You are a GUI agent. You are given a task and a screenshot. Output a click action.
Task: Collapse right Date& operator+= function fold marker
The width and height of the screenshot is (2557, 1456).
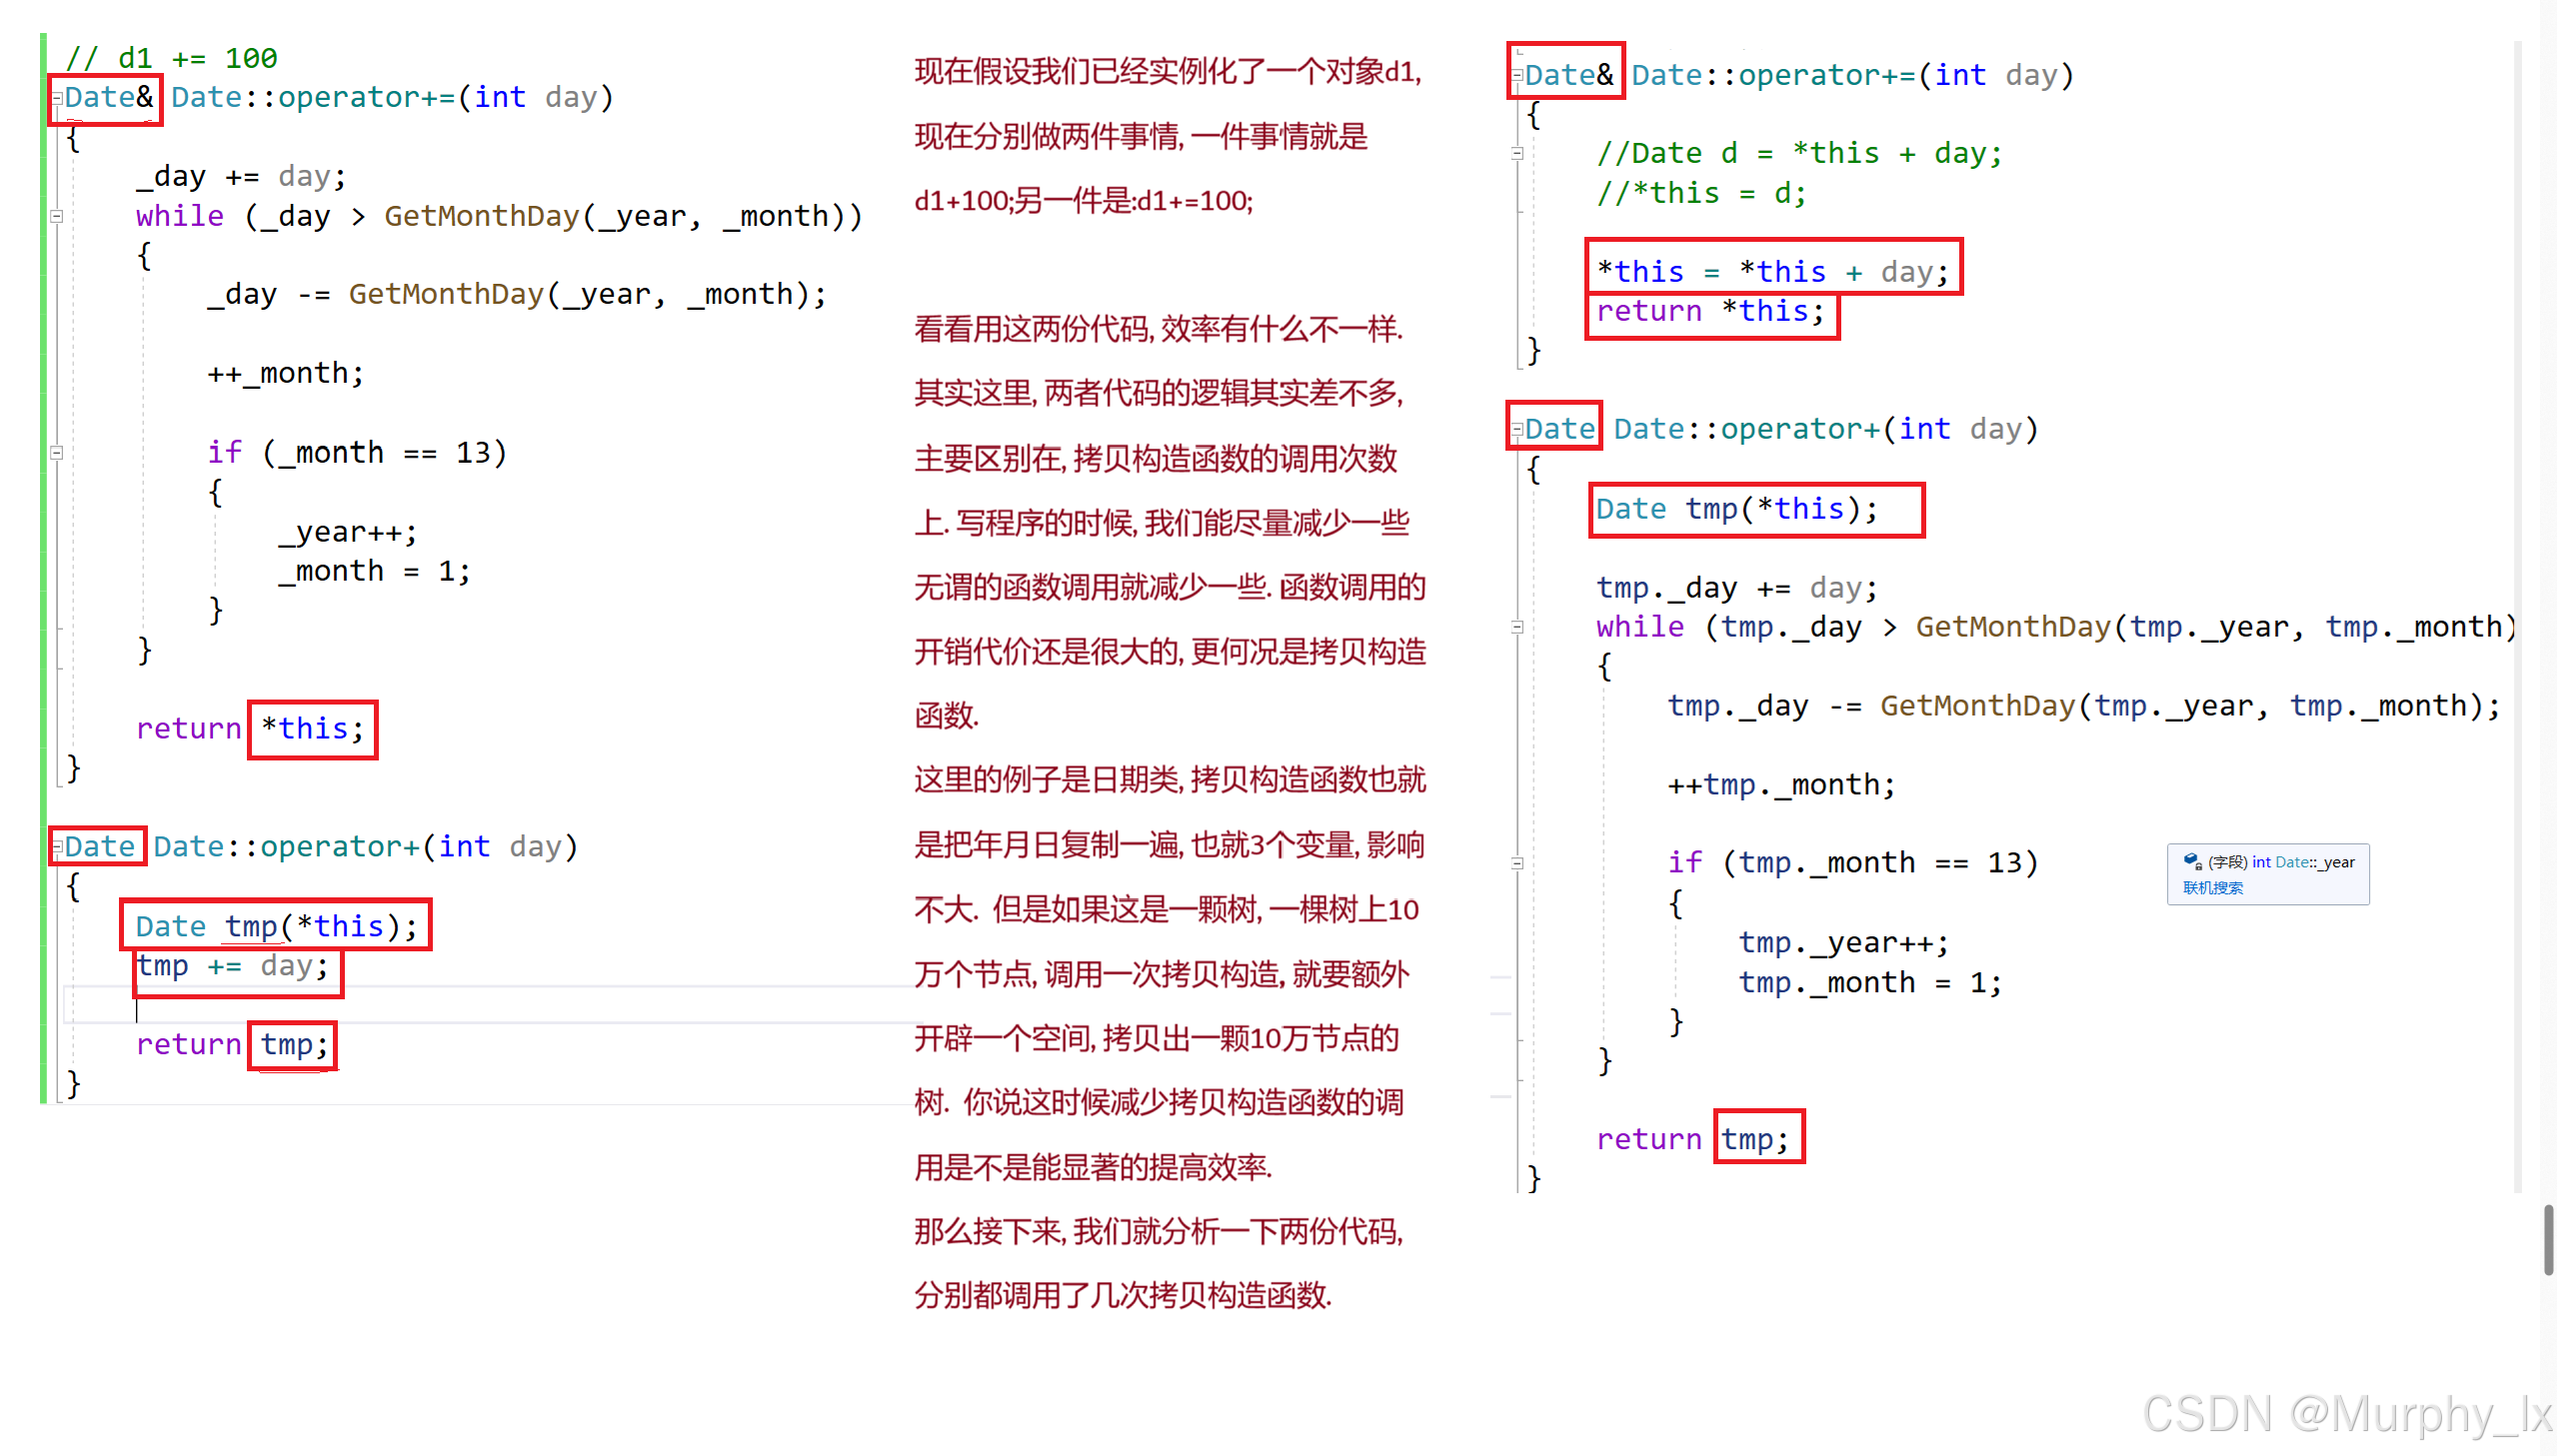point(1517,76)
